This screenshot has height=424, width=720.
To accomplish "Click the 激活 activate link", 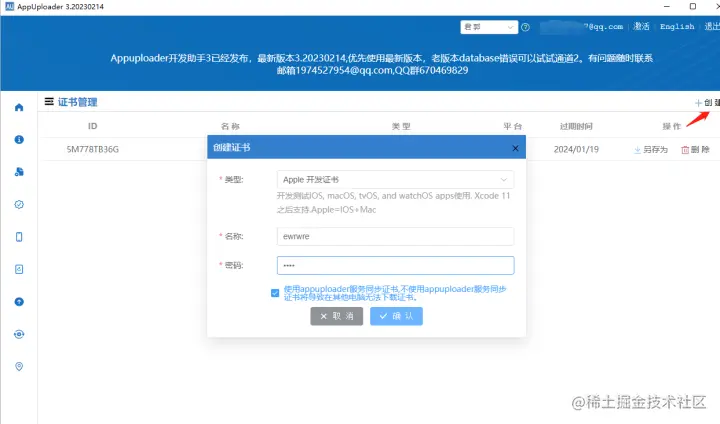I will tap(641, 27).
